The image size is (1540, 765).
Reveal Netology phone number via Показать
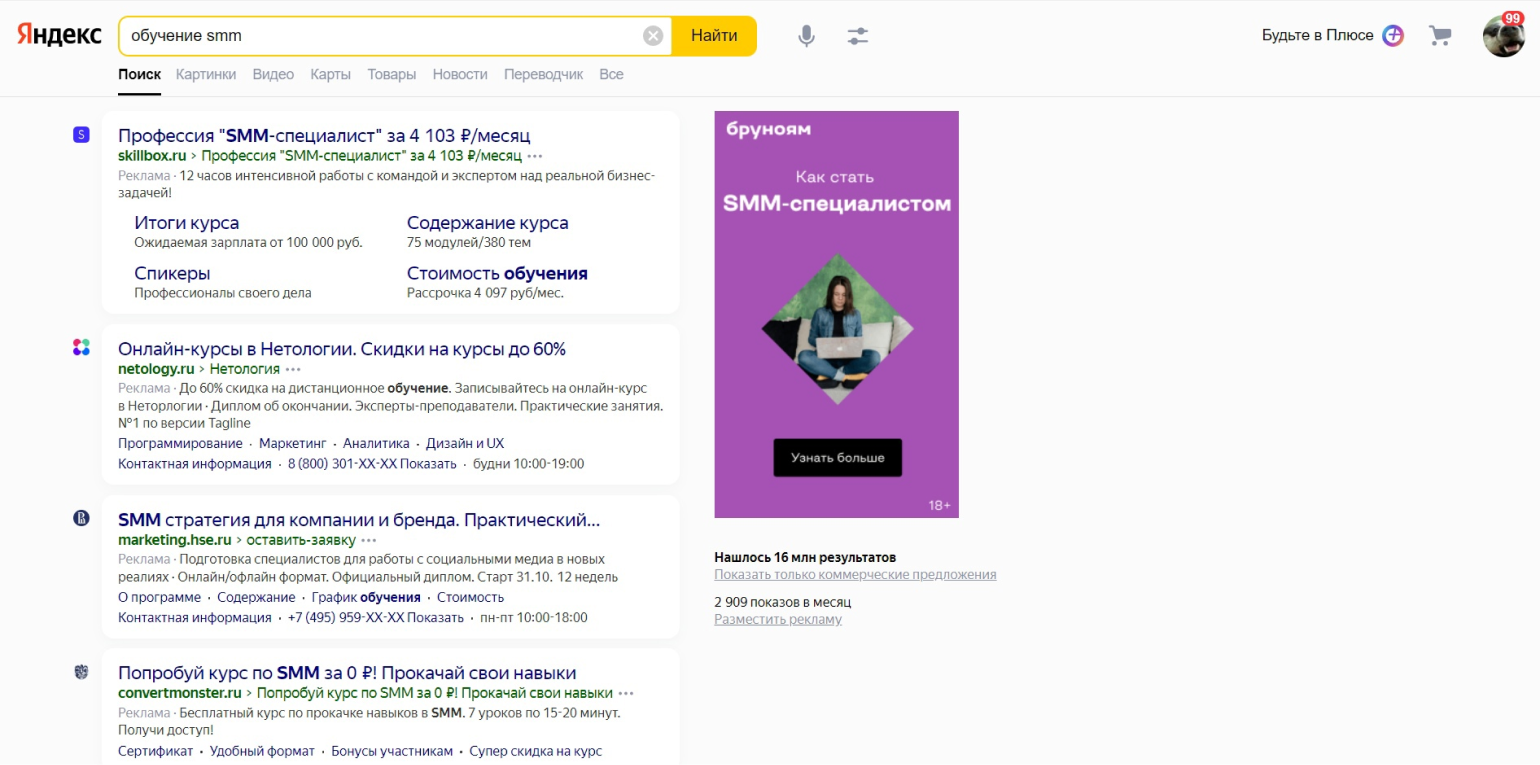tap(432, 464)
